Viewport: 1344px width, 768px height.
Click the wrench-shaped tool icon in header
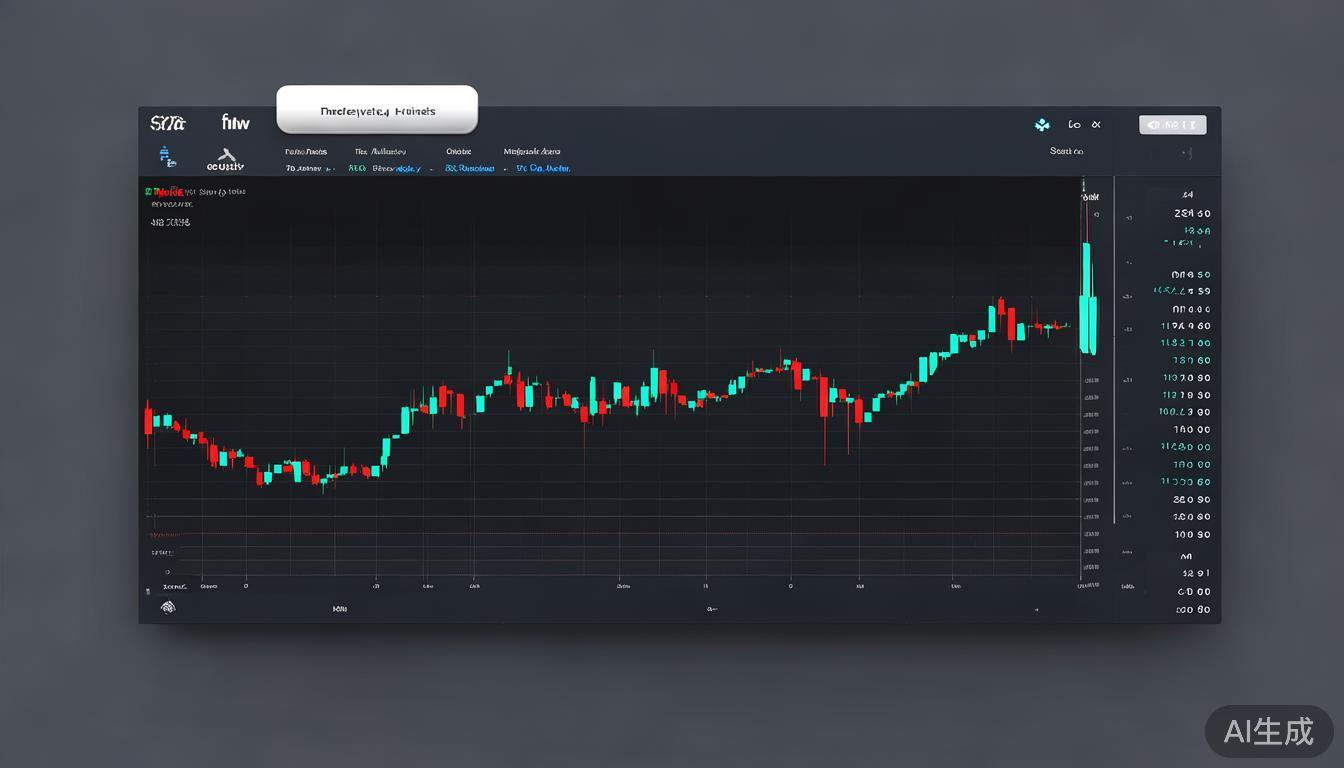click(226, 155)
